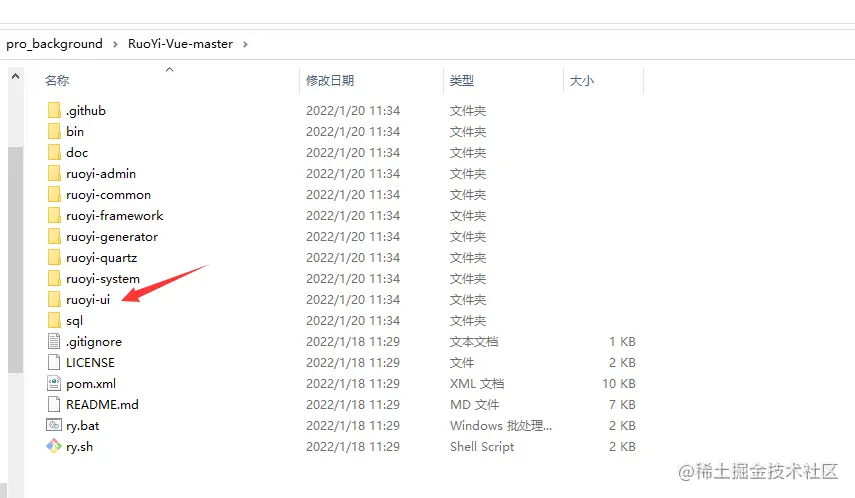This screenshot has width=855, height=498.
Task: Click the 10 KB size of pom.xml
Action: (x=618, y=383)
